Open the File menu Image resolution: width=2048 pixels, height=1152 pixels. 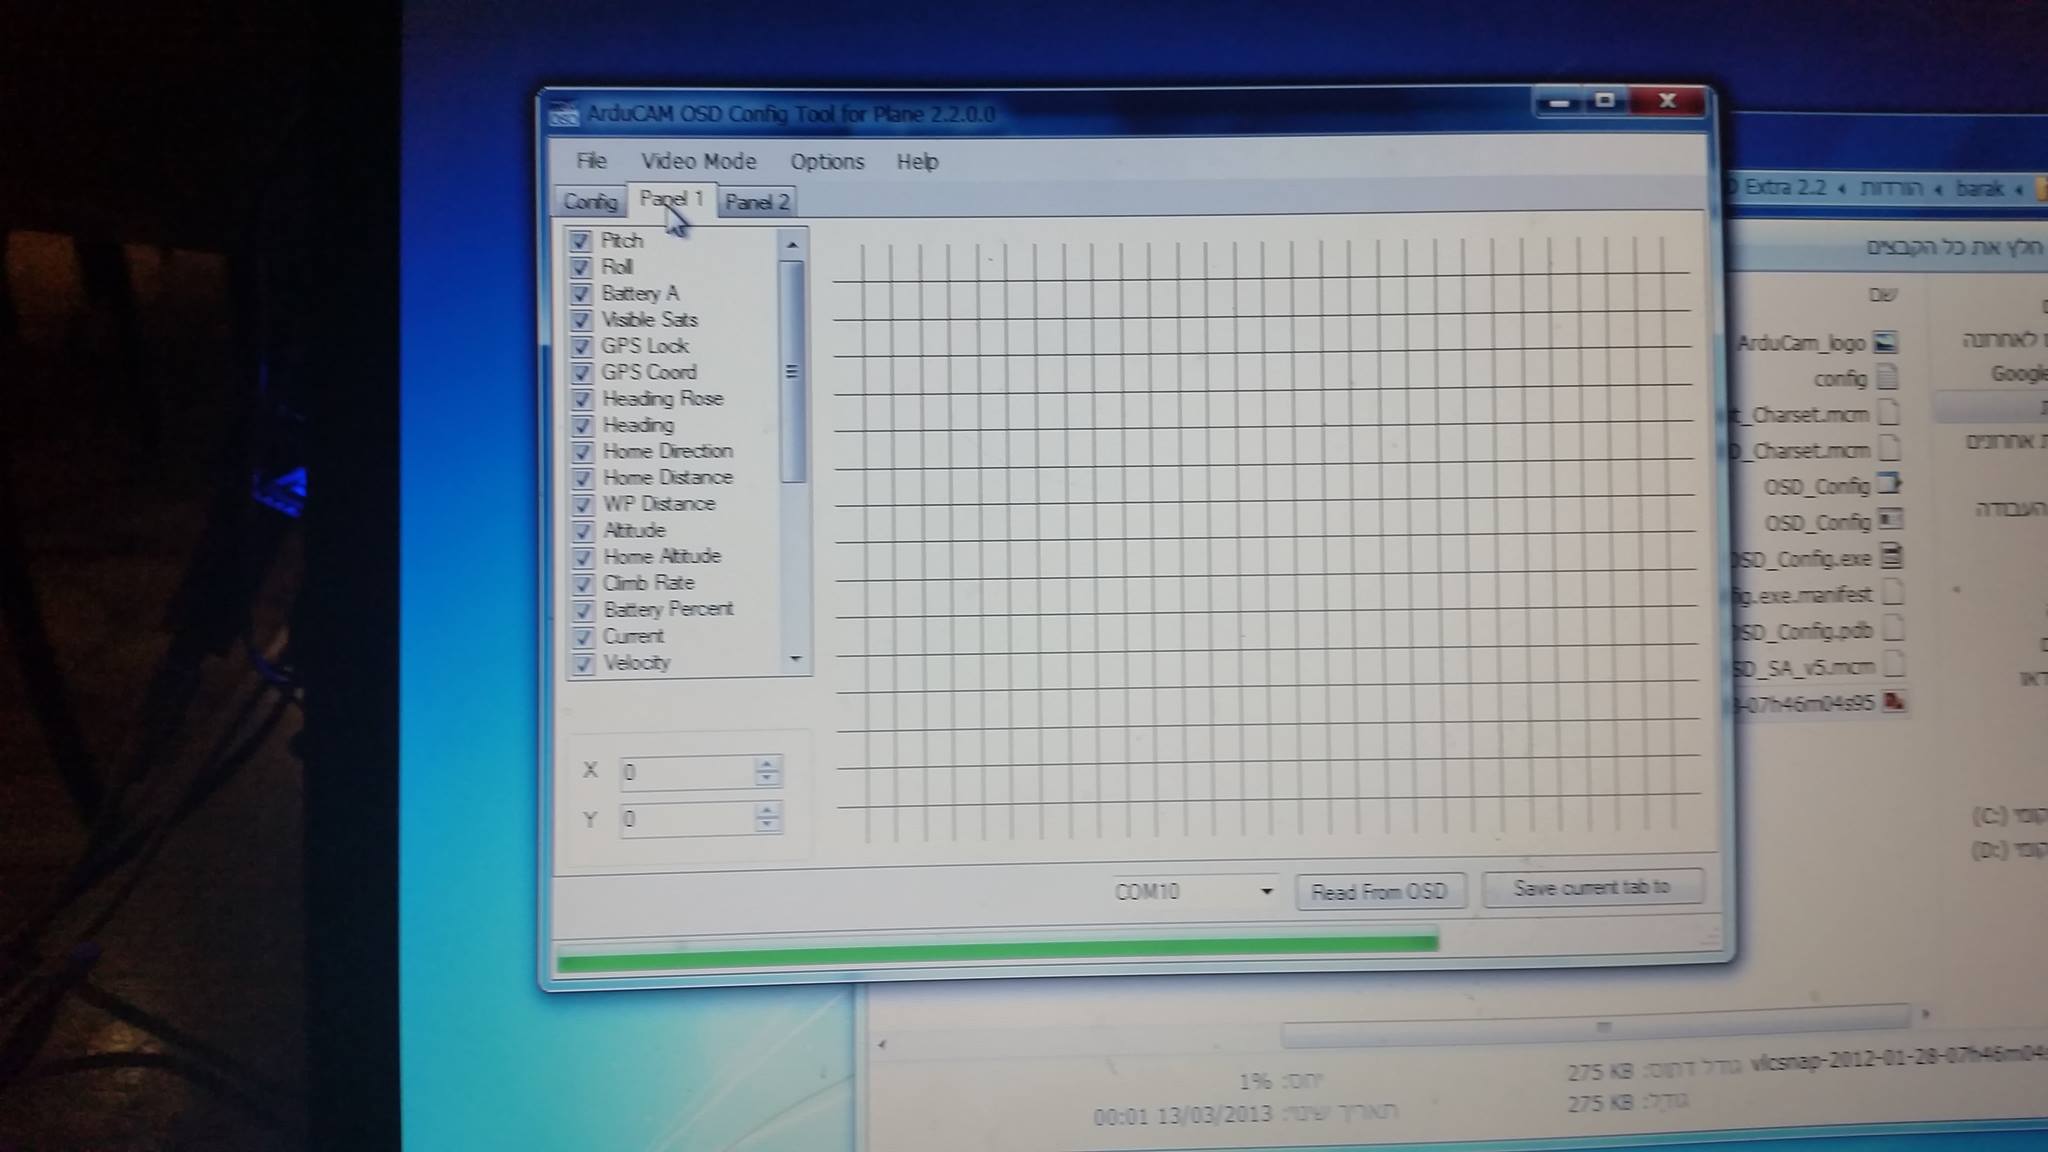tap(591, 161)
